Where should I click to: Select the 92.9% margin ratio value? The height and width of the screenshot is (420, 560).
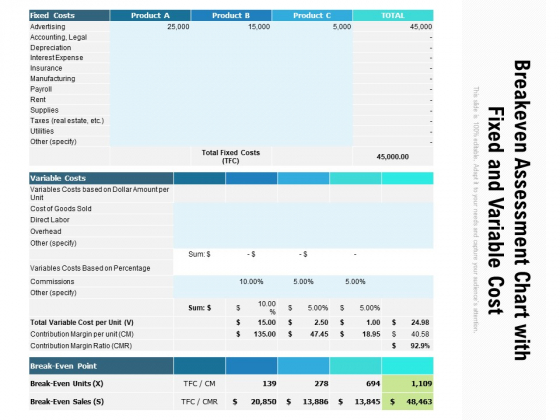(x=420, y=346)
